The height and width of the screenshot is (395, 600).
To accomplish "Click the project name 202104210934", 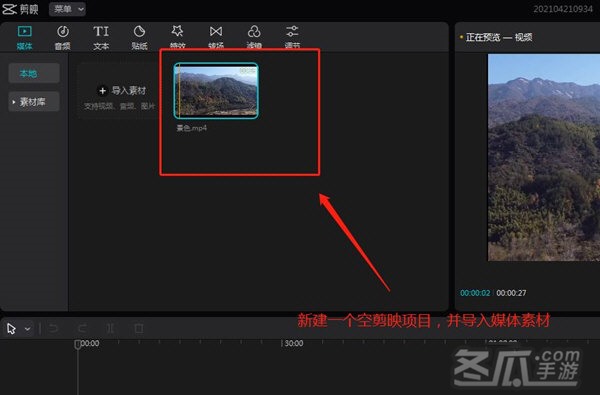I will coord(563,9).
